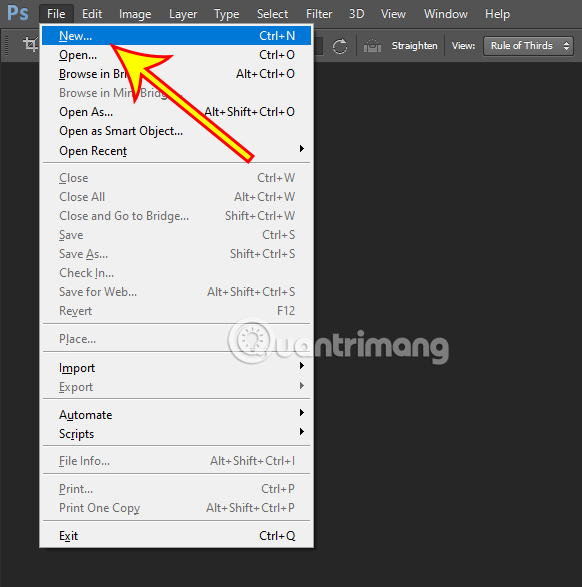Choose Open As... menu entry
This screenshot has width=582, height=587.
pyautogui.click(x=176, y=112)
